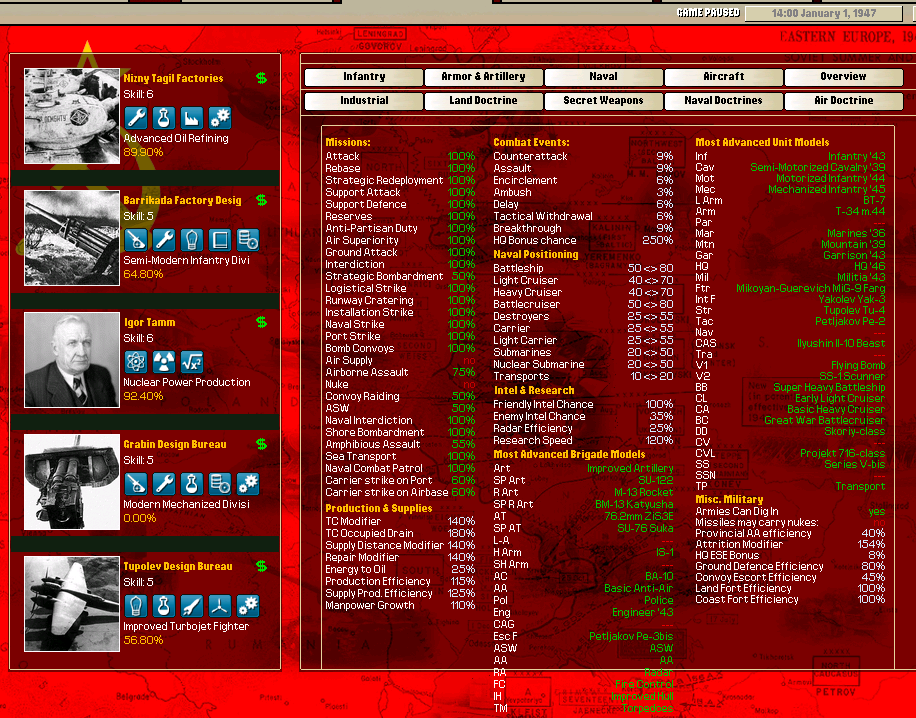Open the Infantry tech tab

coord(364,77)
